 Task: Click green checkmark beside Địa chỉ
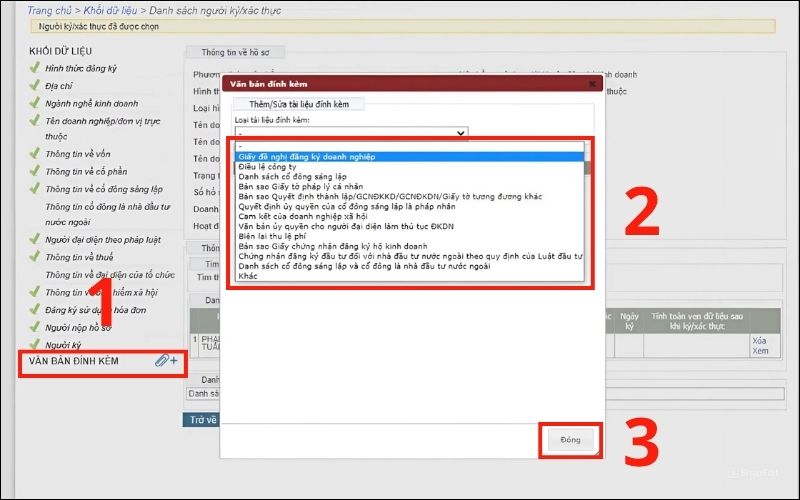35,86
